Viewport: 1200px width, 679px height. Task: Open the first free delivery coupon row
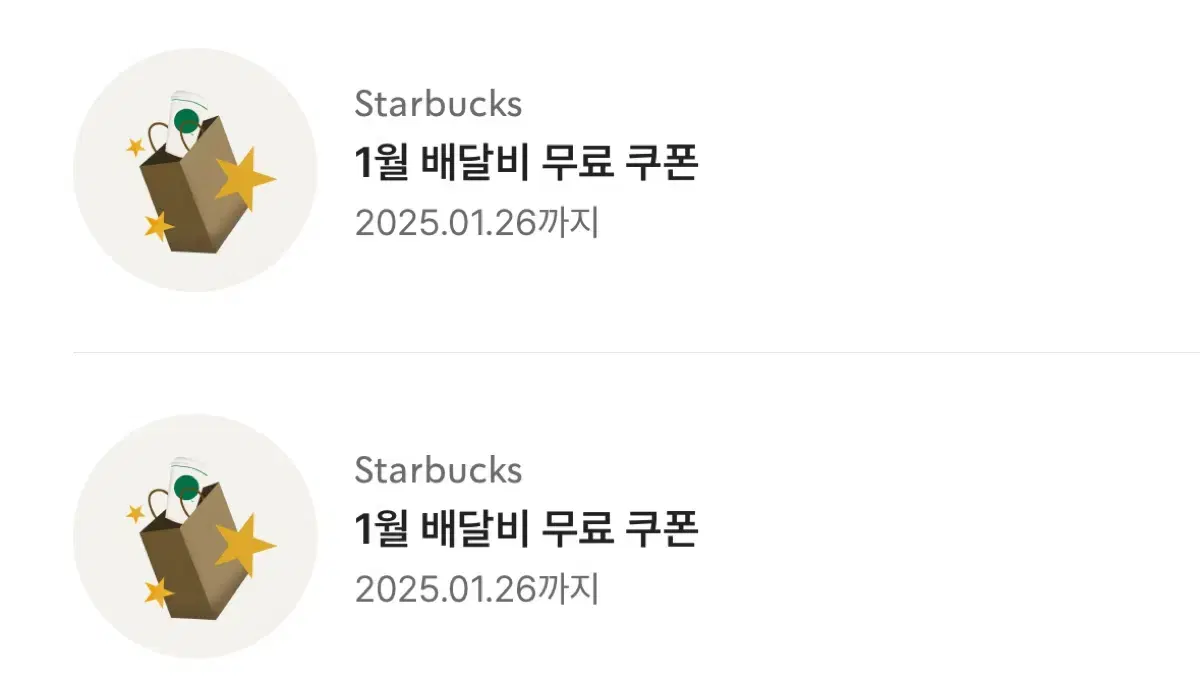pyautogui.click(x=636, y=170)
